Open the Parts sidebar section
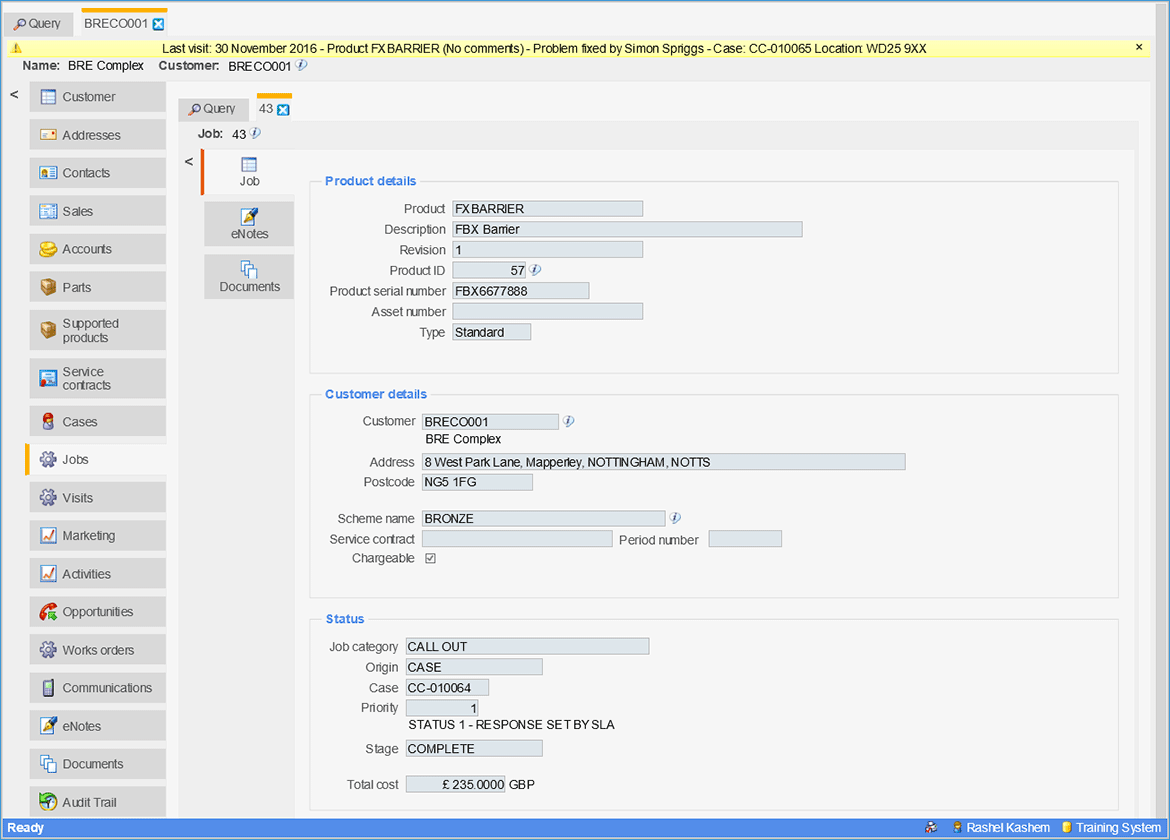The image size is (1170, 840). [x=98, y=287]
